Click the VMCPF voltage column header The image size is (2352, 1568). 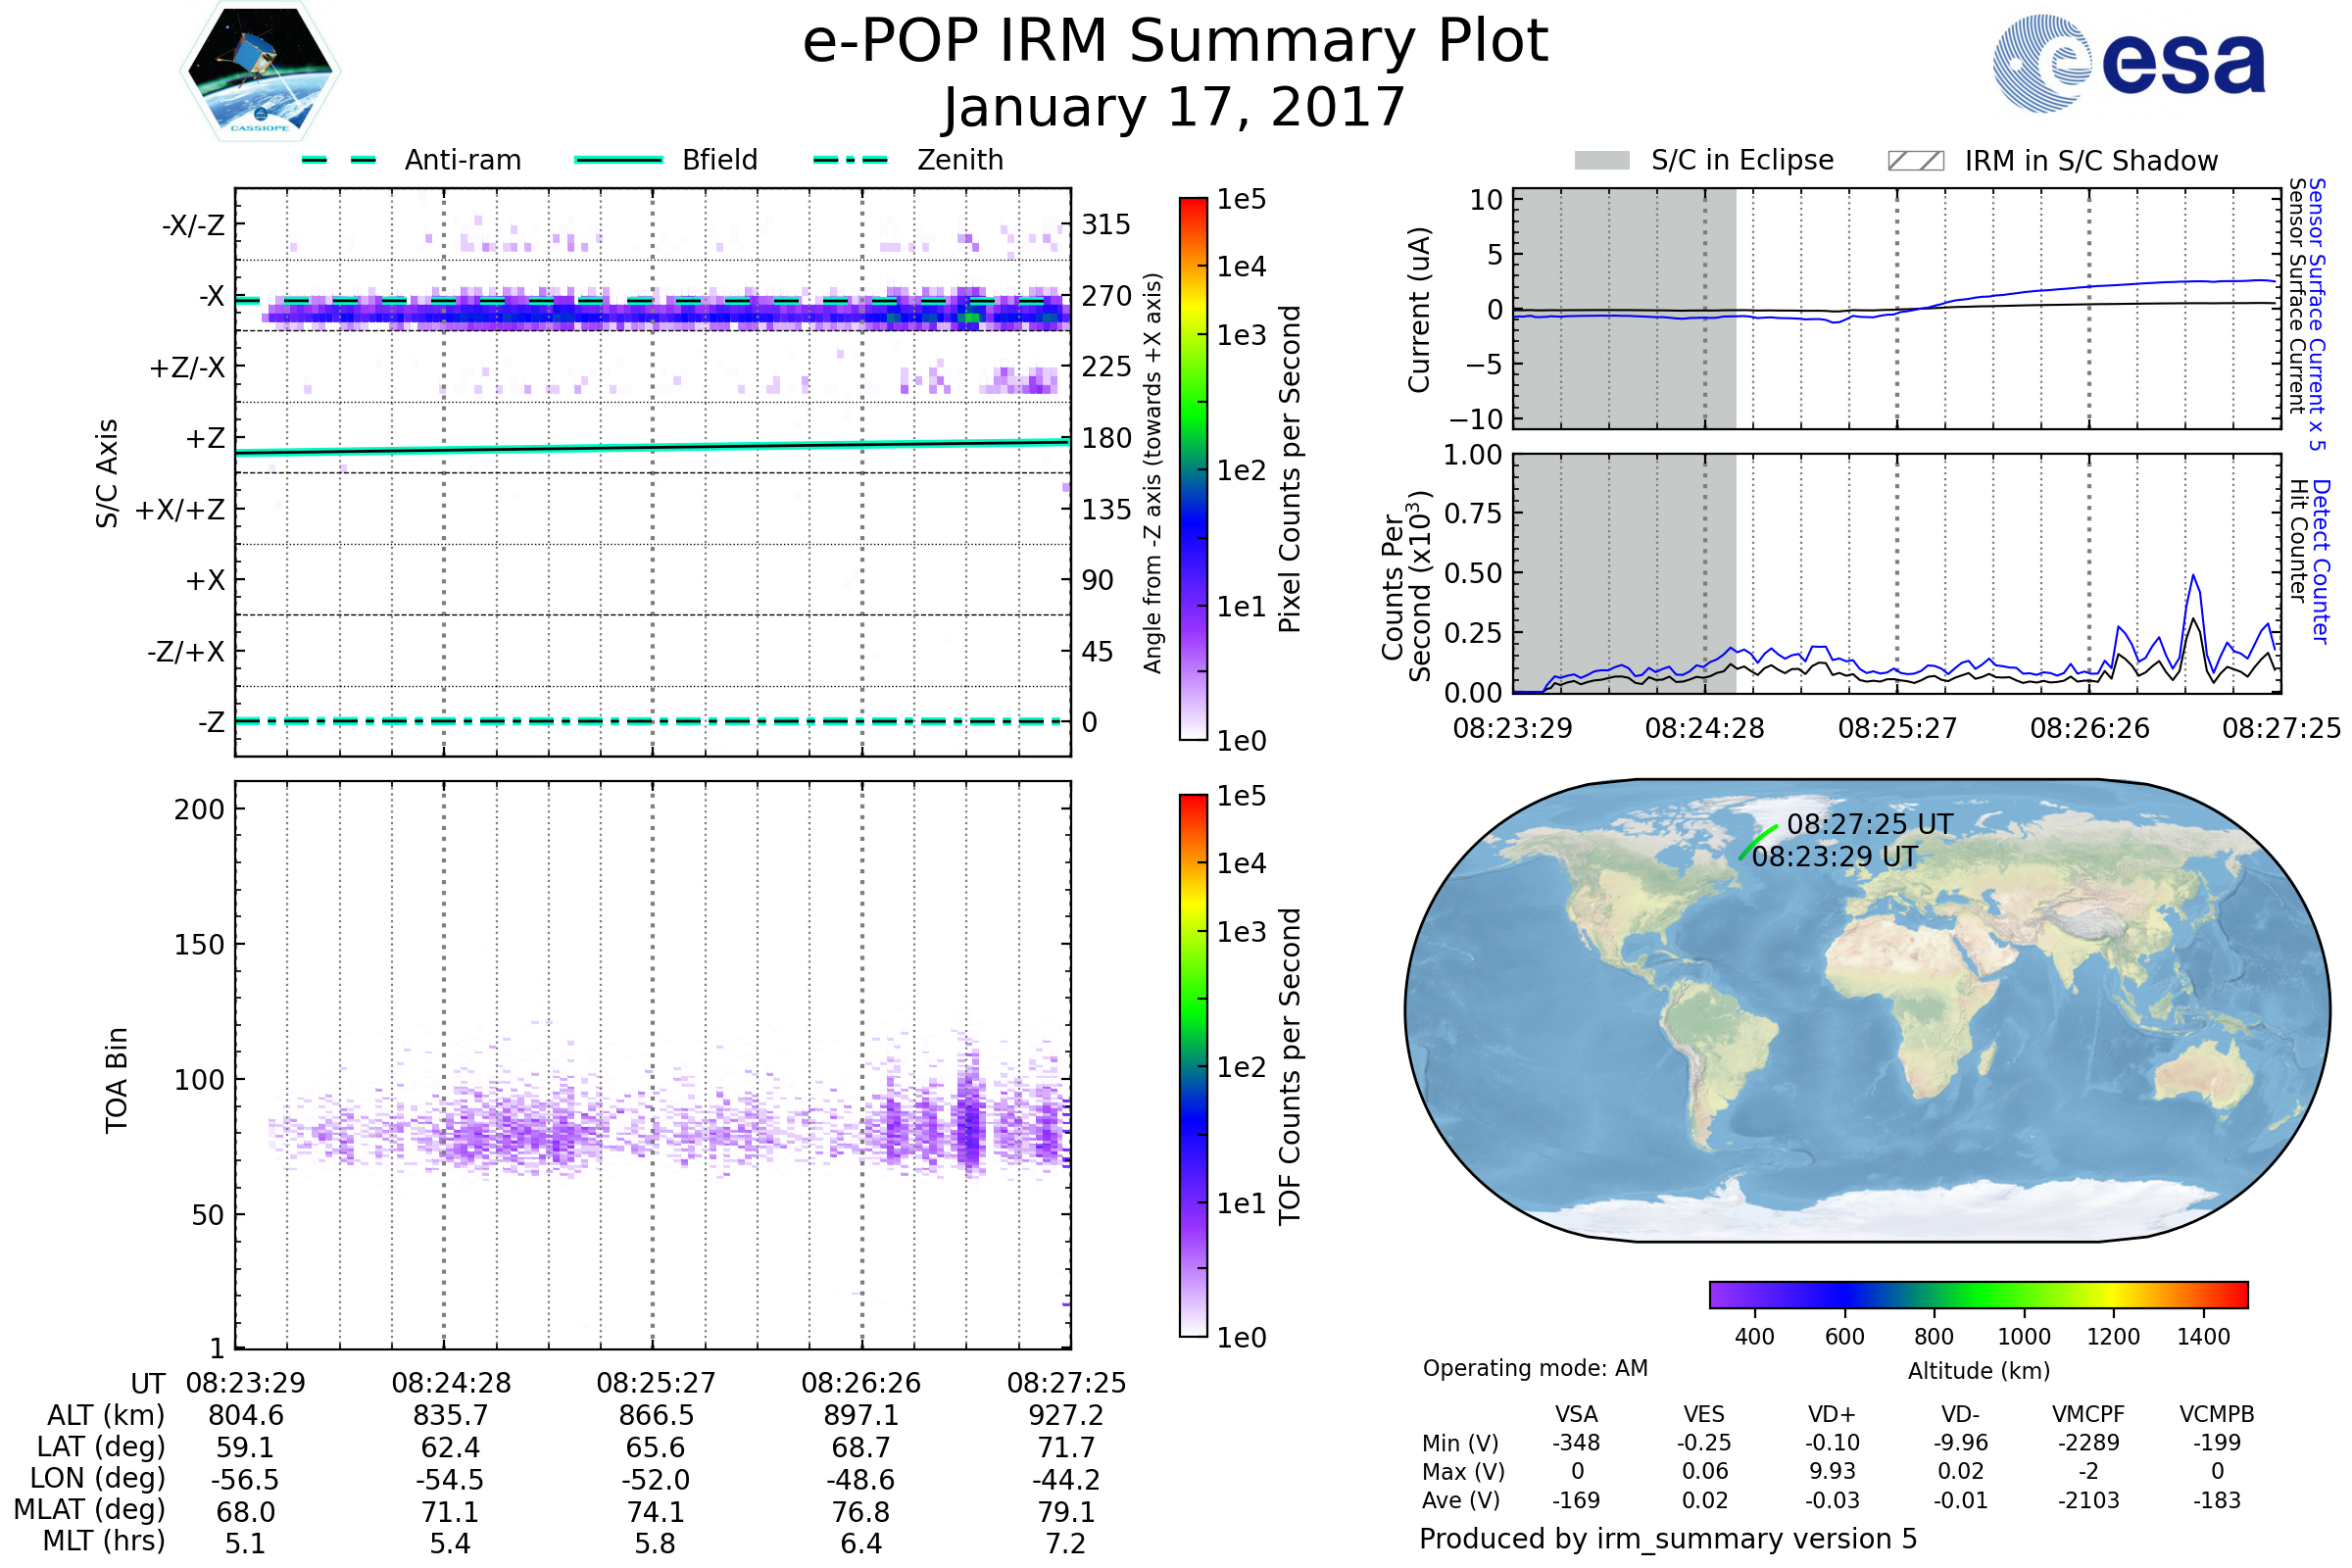[x=2088, y=1414]
